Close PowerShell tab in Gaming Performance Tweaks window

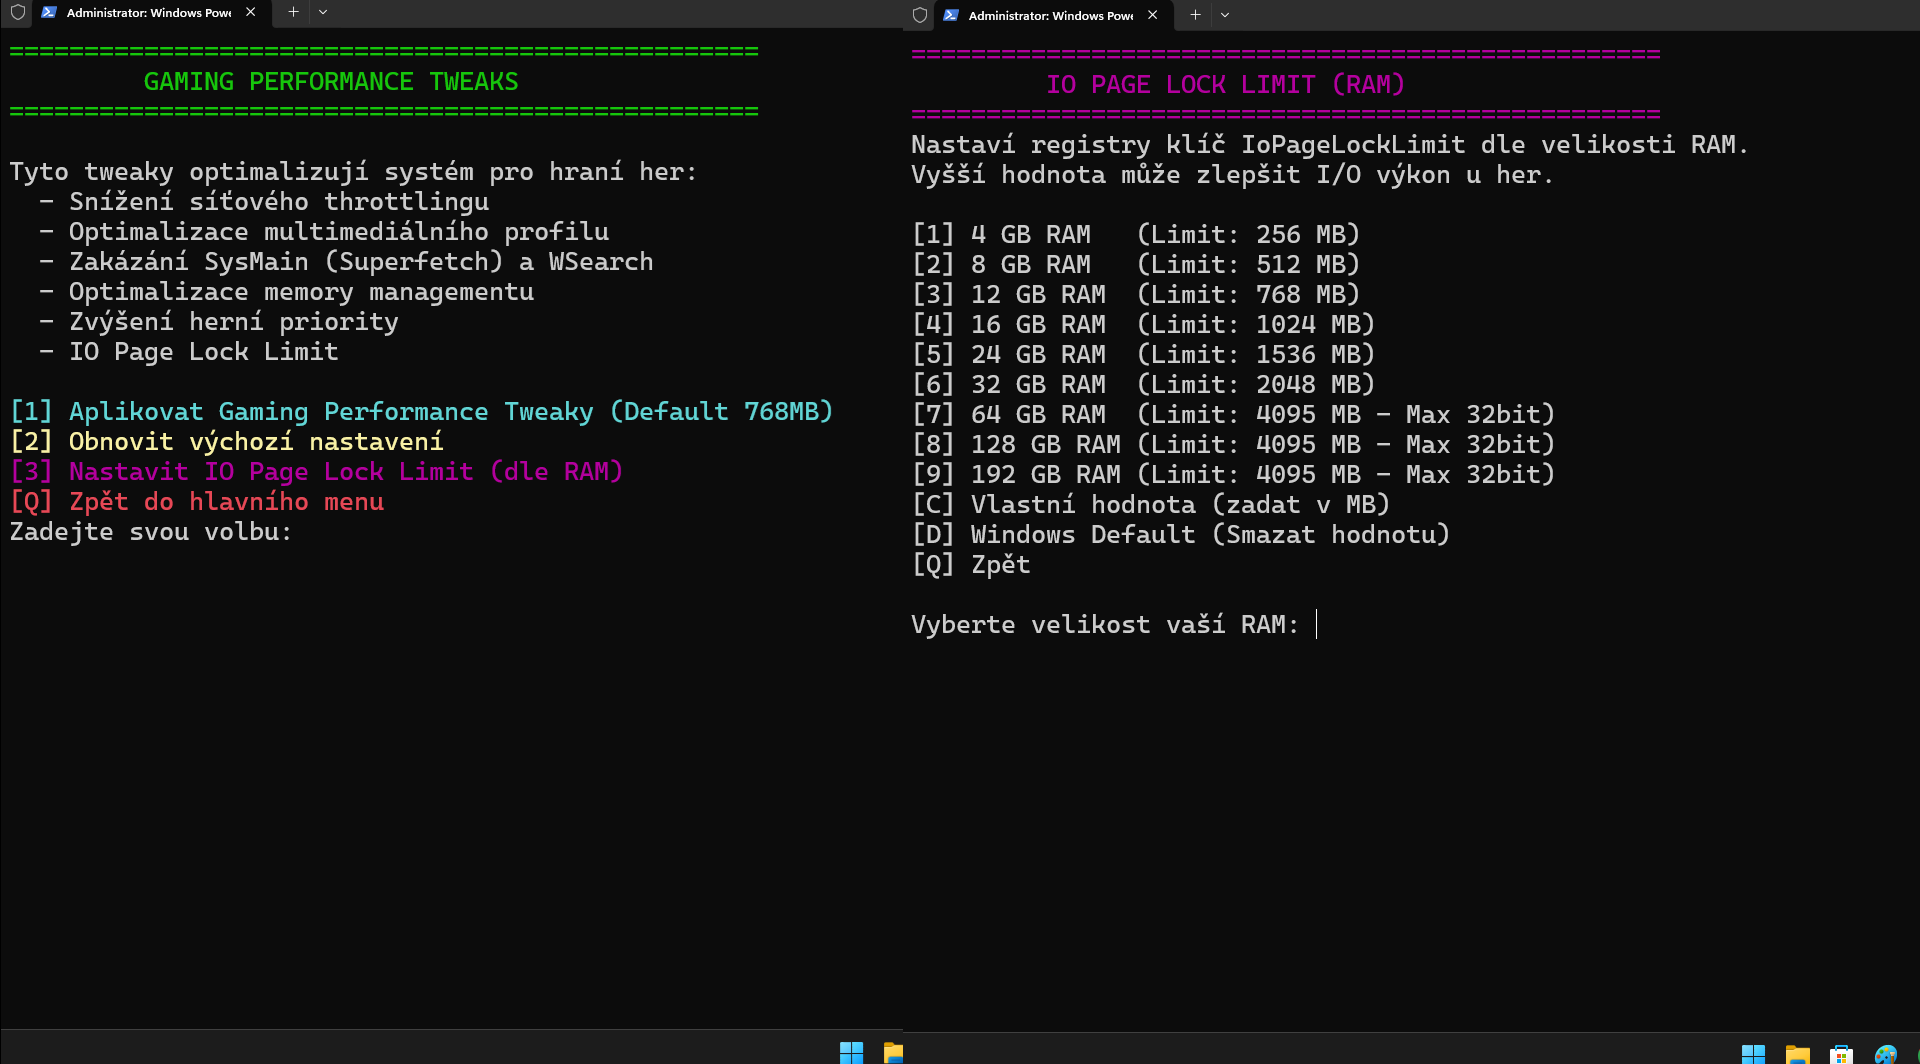click(251, 12)
